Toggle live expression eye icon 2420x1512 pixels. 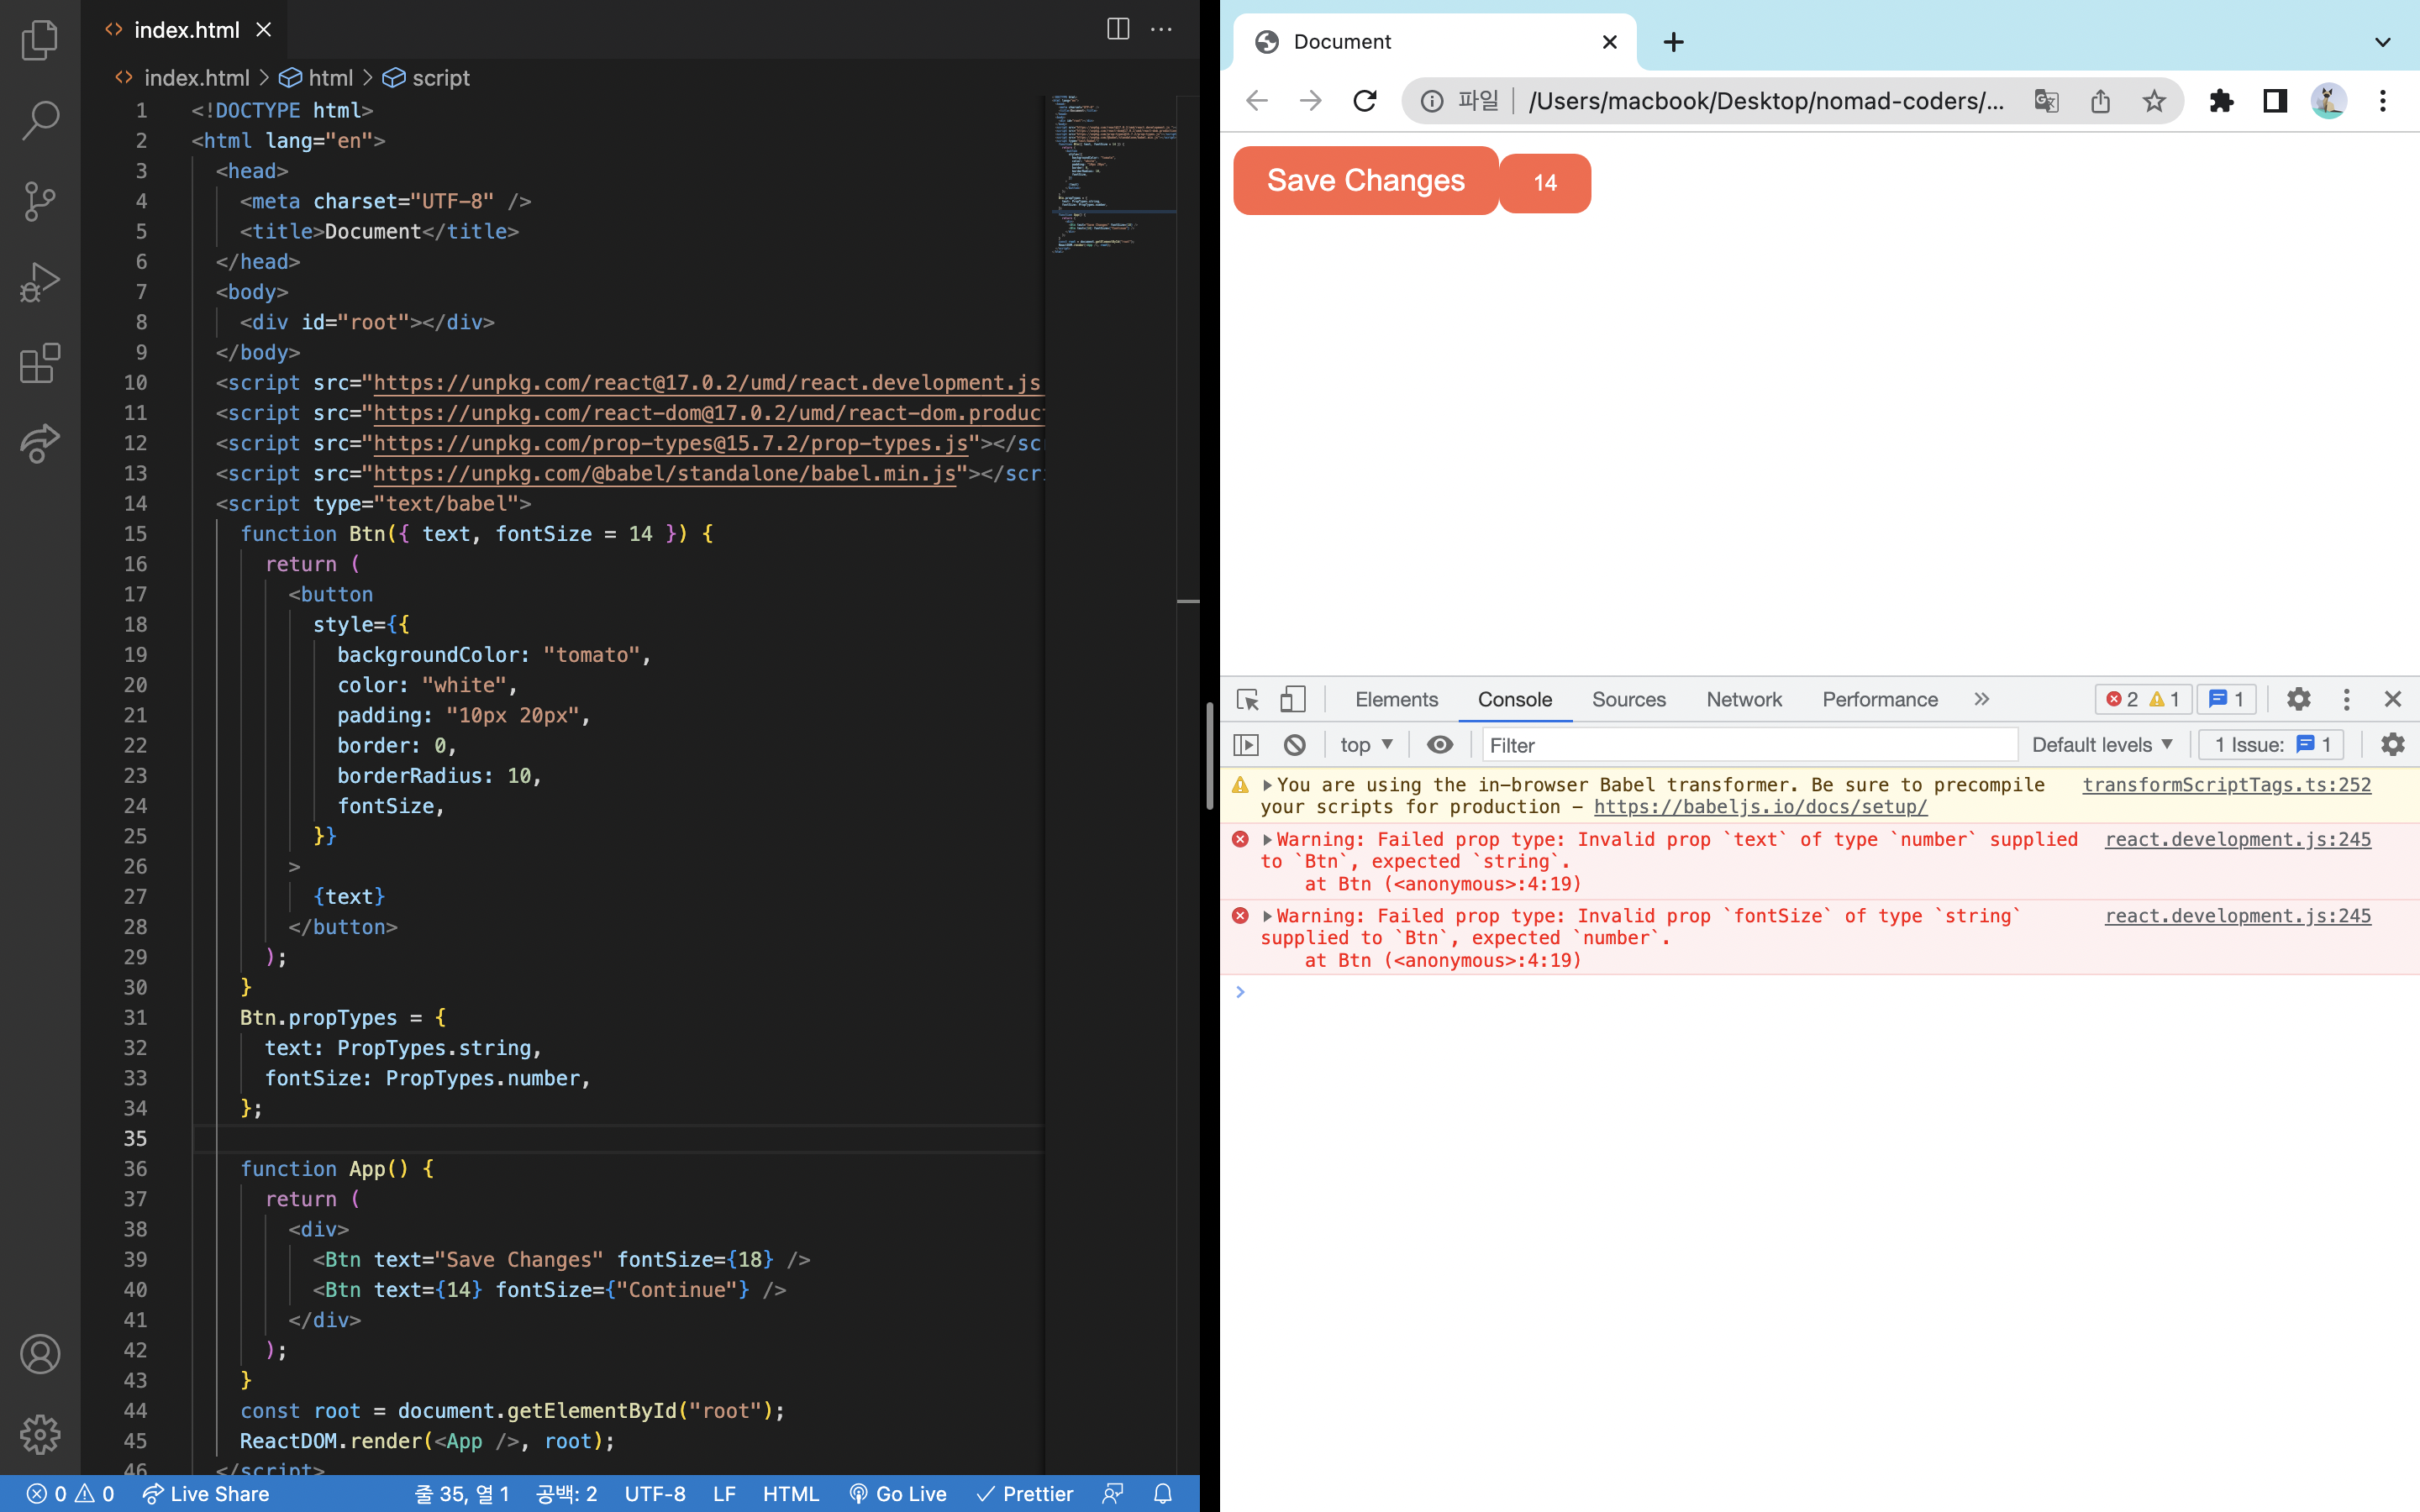(1440, 745)
